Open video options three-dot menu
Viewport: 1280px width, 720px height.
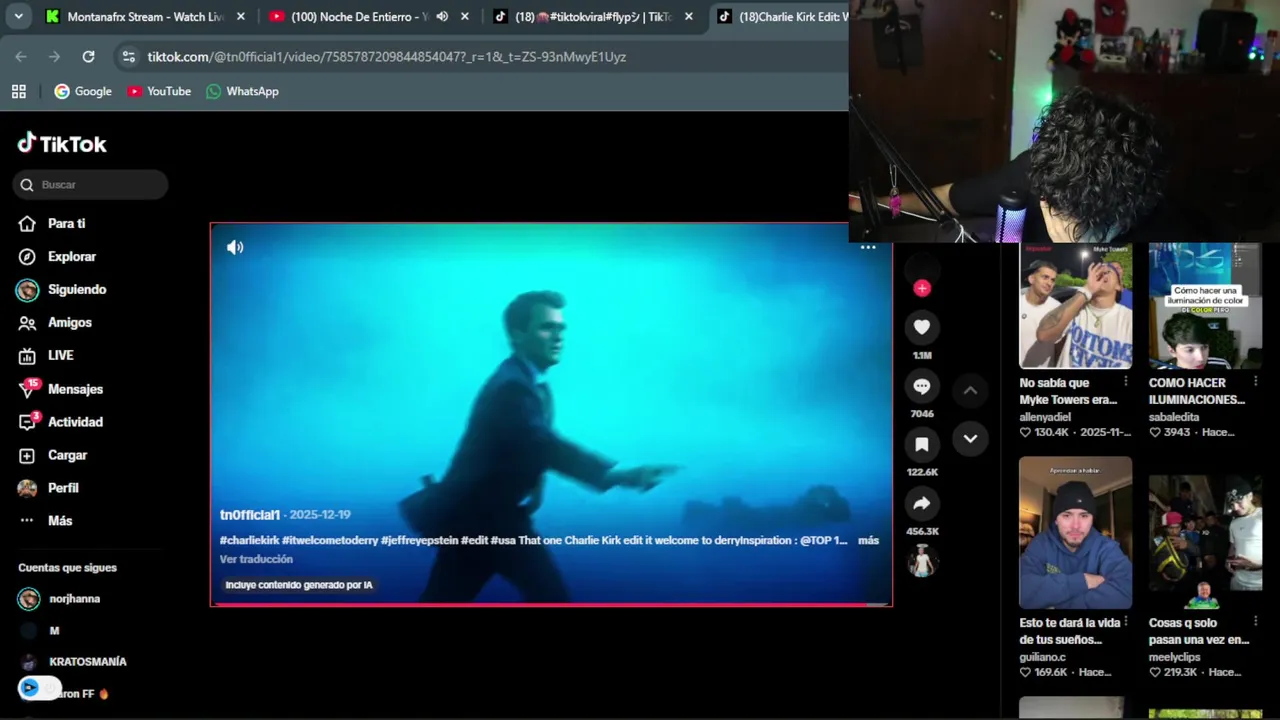[868, 247]
